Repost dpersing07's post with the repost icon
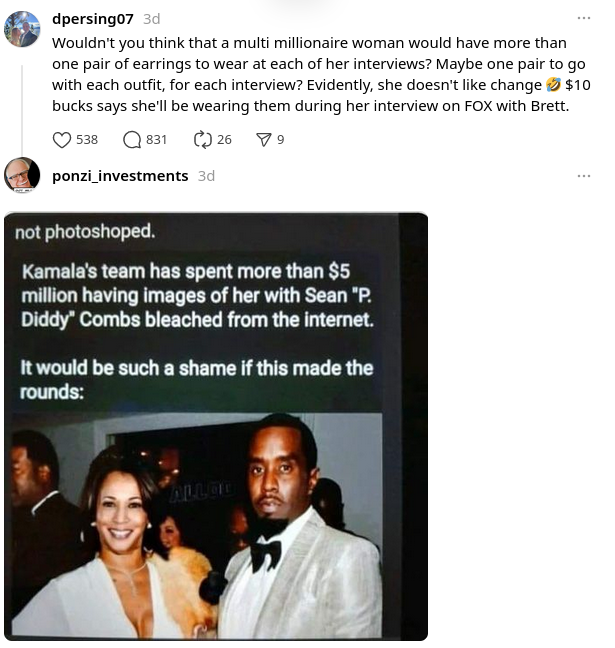The height and width of the screenshot is (648, 615). click(x=203, y=140)
